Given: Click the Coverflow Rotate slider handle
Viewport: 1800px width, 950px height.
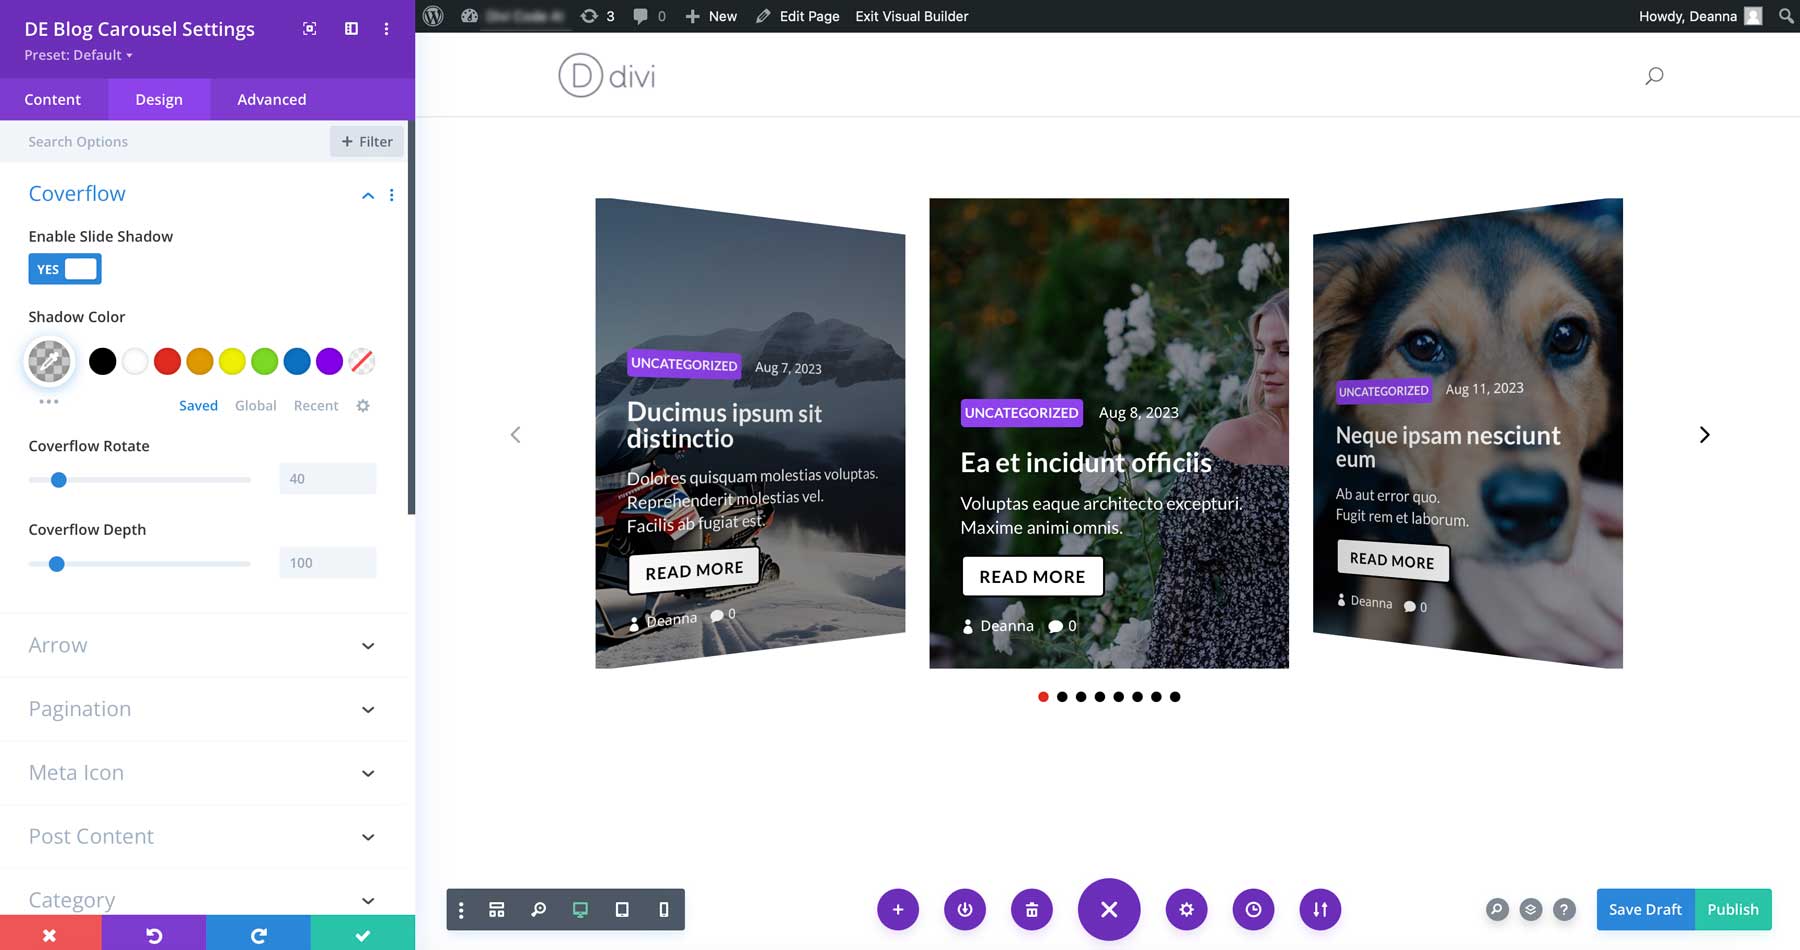Looking at the screenshot, I should pyautogui.click(x=59, y=480).
